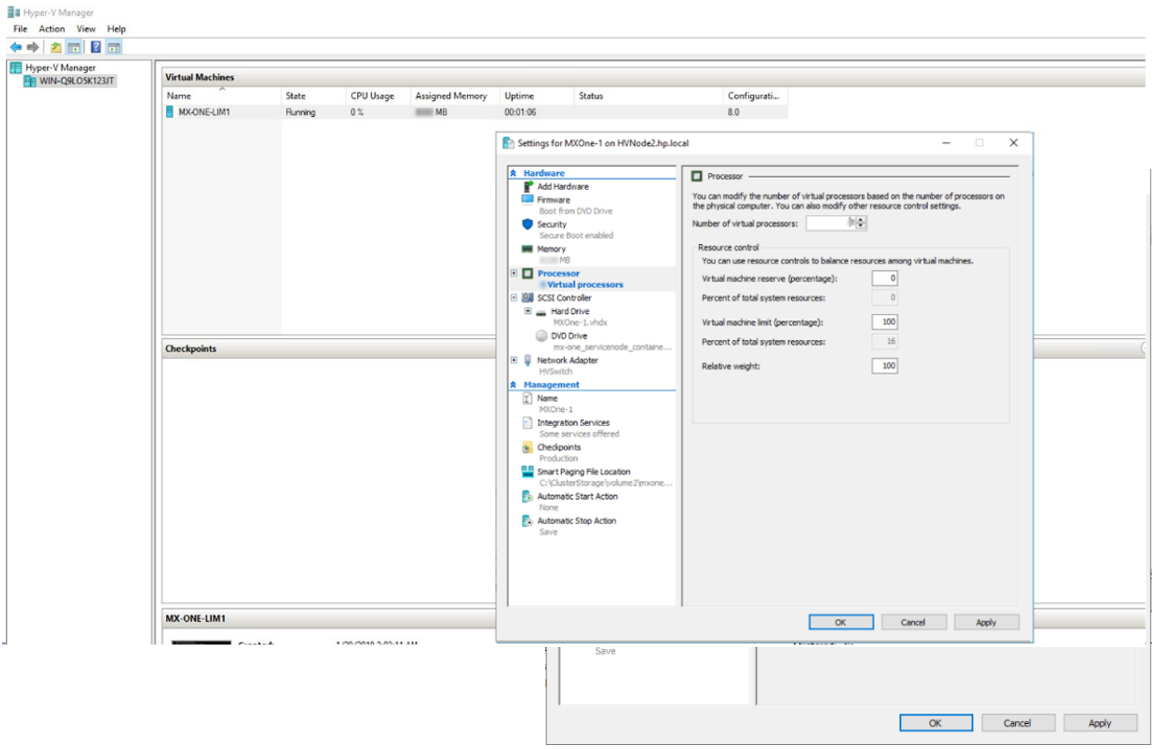Select Automatic Start Action setting
The width and height of the screenshot is (1158, 749).
[x=577, y=496]
